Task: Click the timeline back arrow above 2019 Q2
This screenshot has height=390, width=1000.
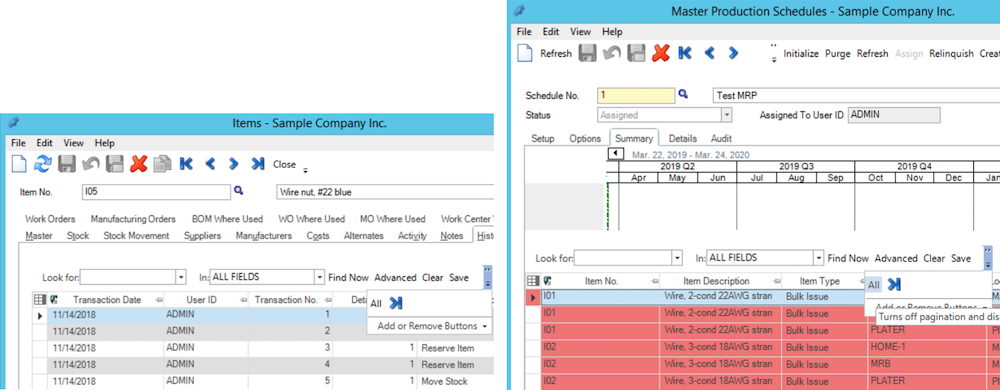Action: (616, 154)
